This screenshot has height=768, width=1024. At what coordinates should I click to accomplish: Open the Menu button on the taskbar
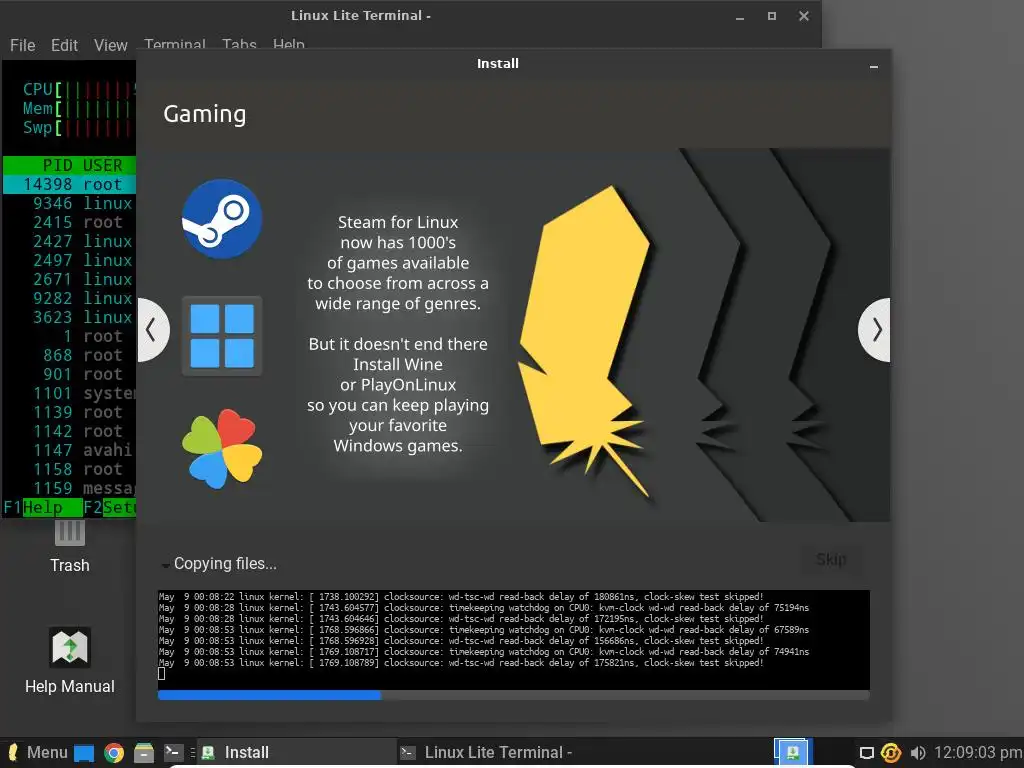pyautogui.click(x=37, y=752)
